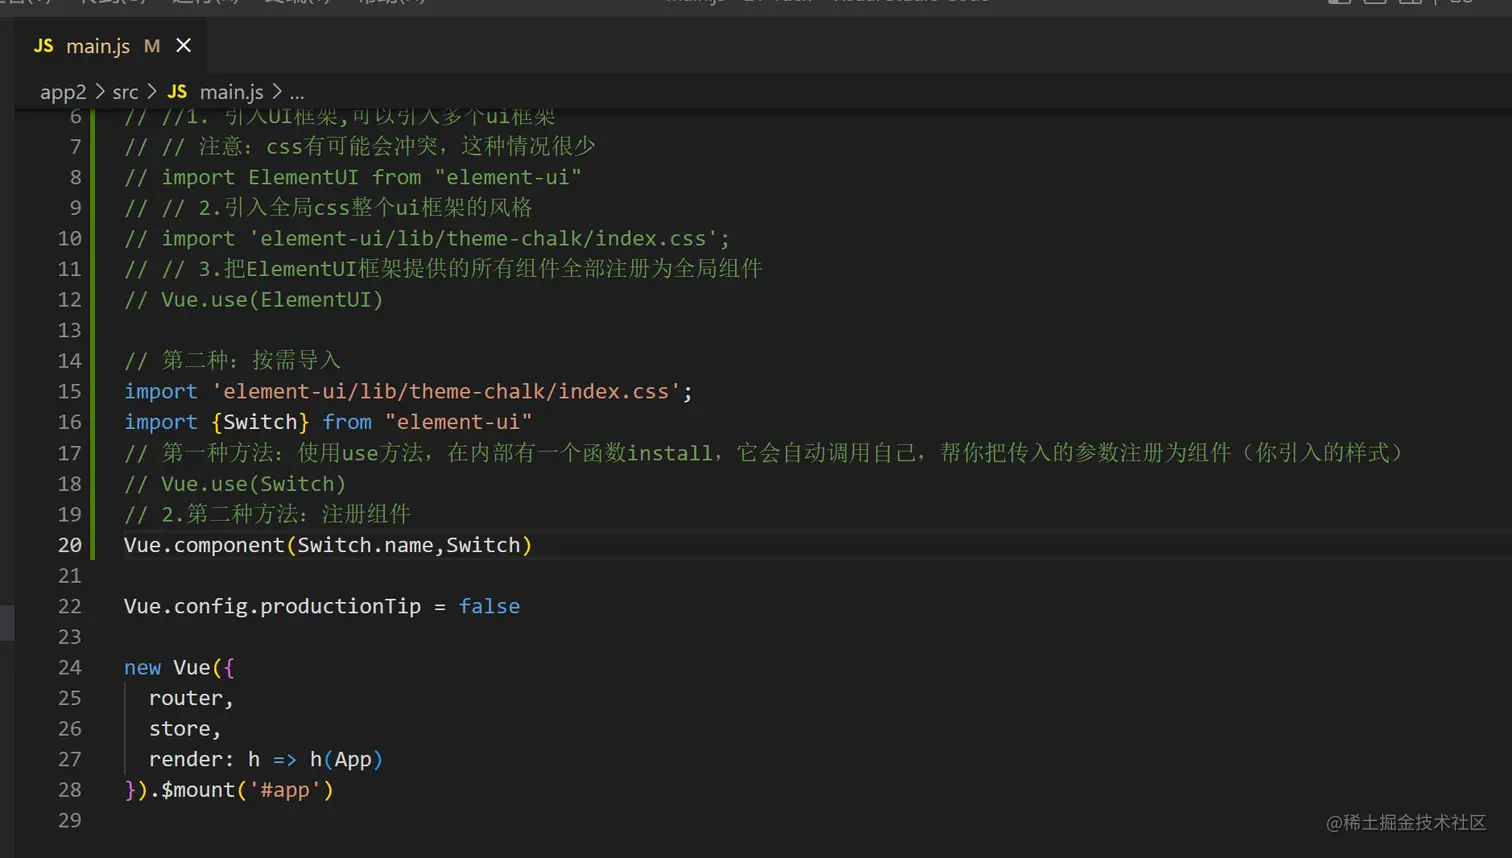1512x858 pixels.
Task: Click the commented 'import ElementUI from' line
Action: (x=353, y=177)
